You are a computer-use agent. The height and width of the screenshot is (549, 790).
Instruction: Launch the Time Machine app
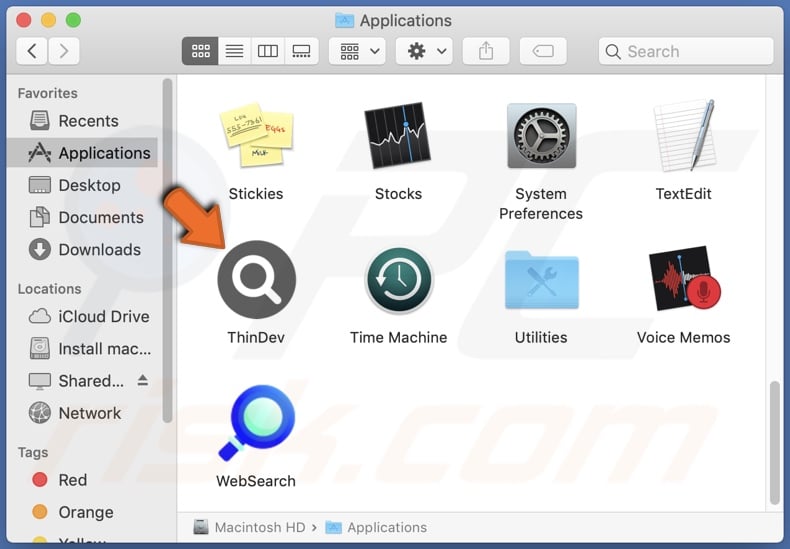pyautogui.click(x=398, y=282)
